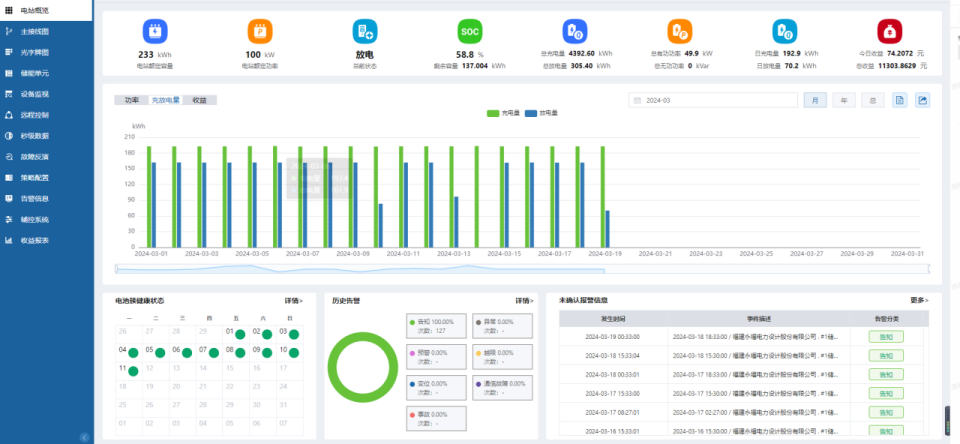Click 变位 0.00% alarm legend box

[437, 387]
